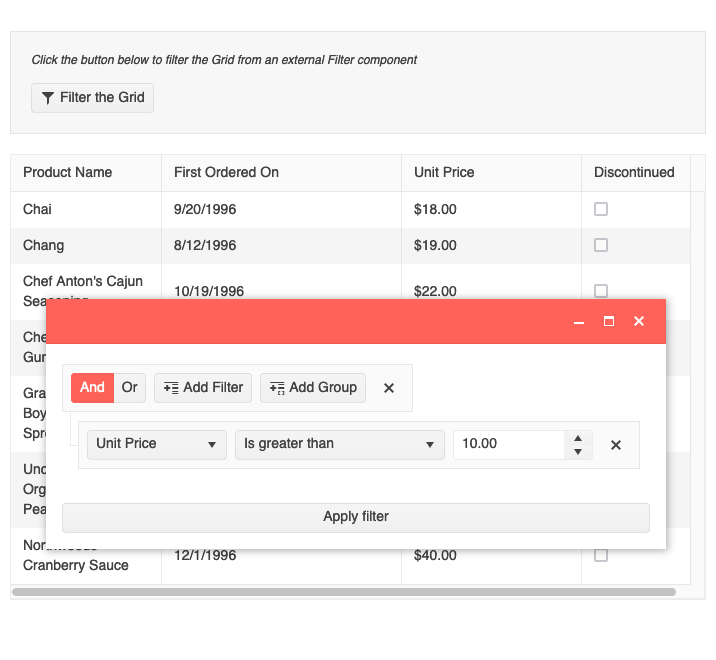Click the Filter the Grid button
The image size is (716, 660).
click(x=92, y=98)
